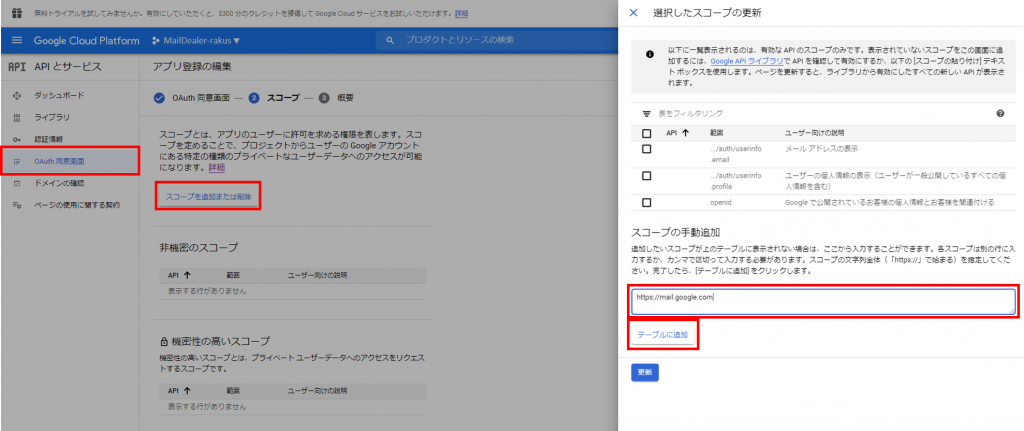Focus the プロダクトとリソースの検索 search box

click(x=496, y=40)
